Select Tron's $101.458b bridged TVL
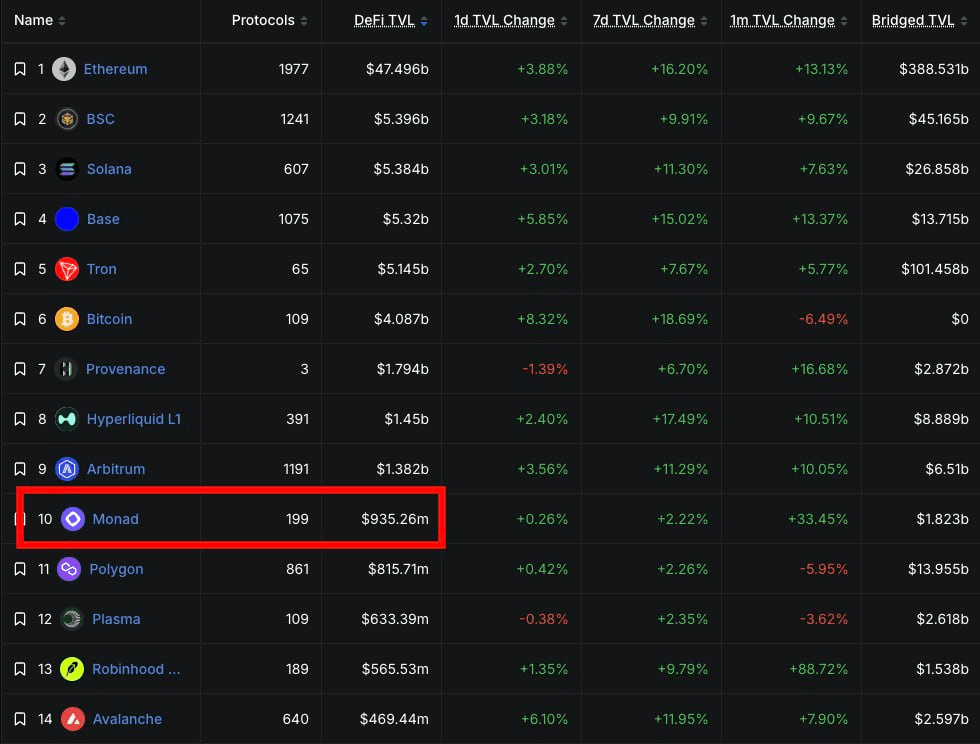The width and height of the screenshot is (980, 744). 935,269
